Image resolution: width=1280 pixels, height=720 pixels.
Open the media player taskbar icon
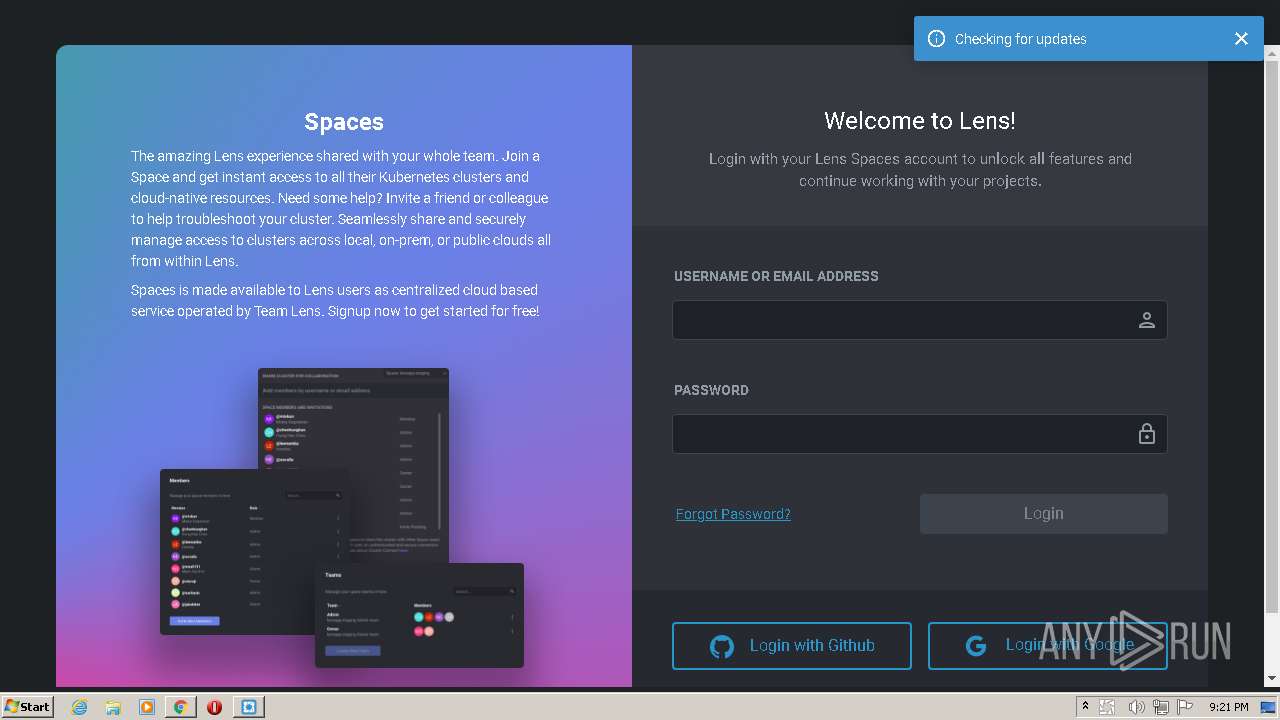coord(147,707)
